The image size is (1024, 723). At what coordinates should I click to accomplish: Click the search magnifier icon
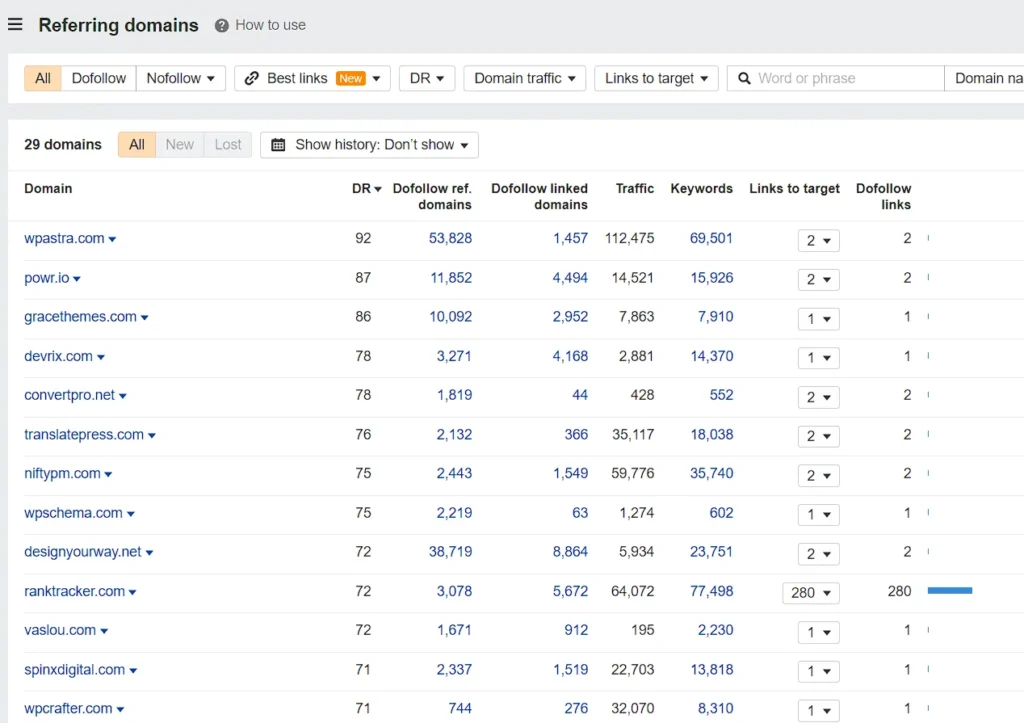(744, 78)
